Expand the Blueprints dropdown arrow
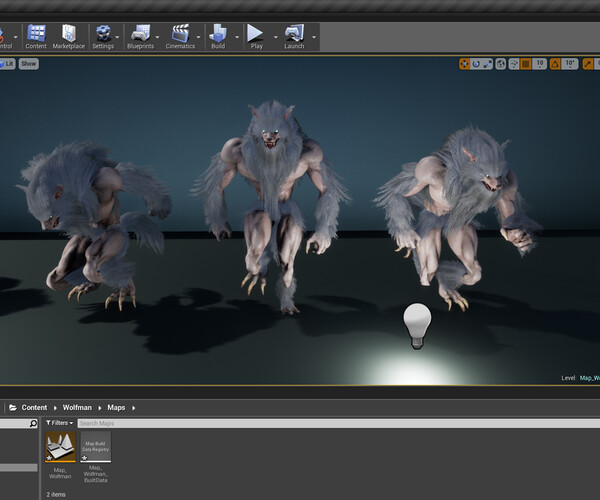Image resolution: width=600 pixels, height=500 pixels. [x=157, y=37]
